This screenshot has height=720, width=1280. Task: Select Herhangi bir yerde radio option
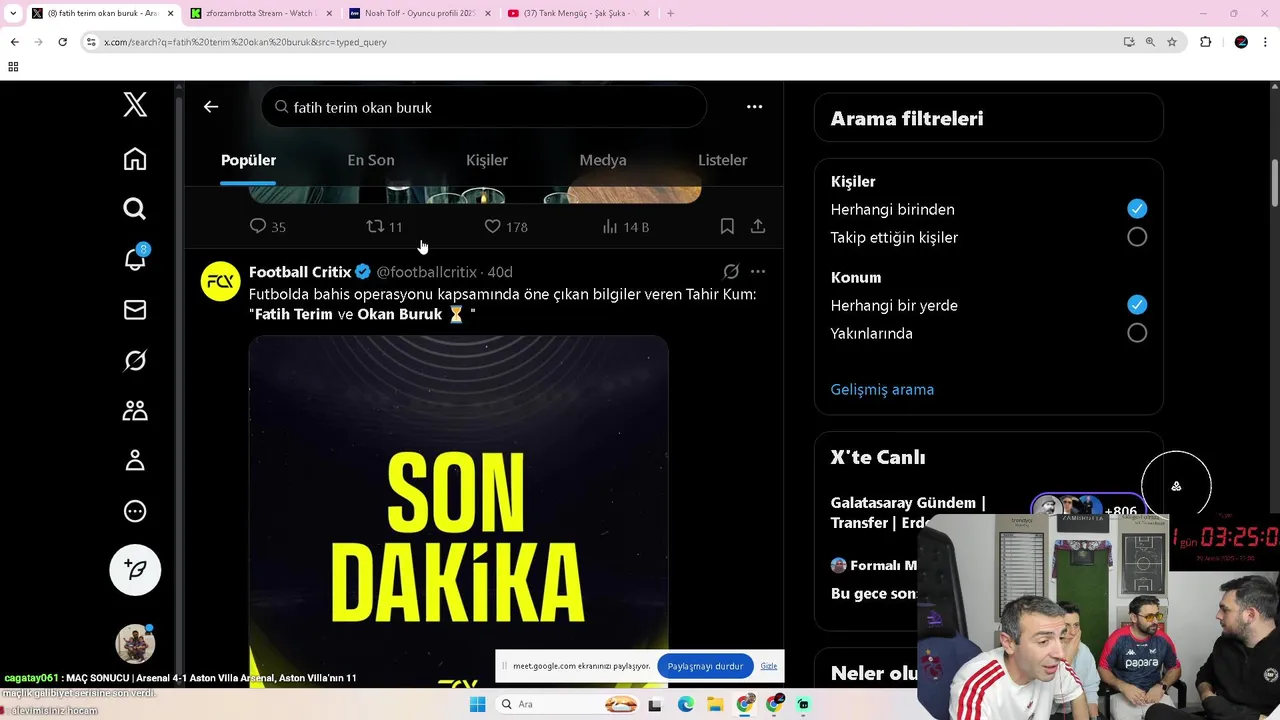click(x=1137, y=305)
